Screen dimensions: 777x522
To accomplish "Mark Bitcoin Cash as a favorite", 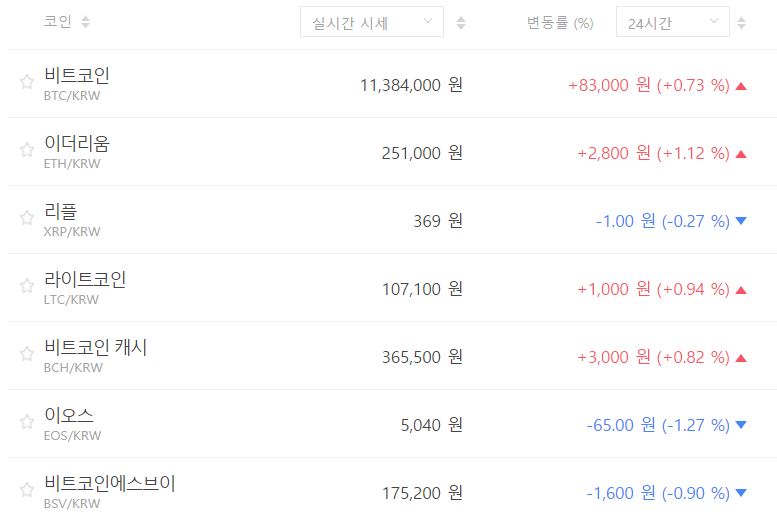I will pos(27,354).
